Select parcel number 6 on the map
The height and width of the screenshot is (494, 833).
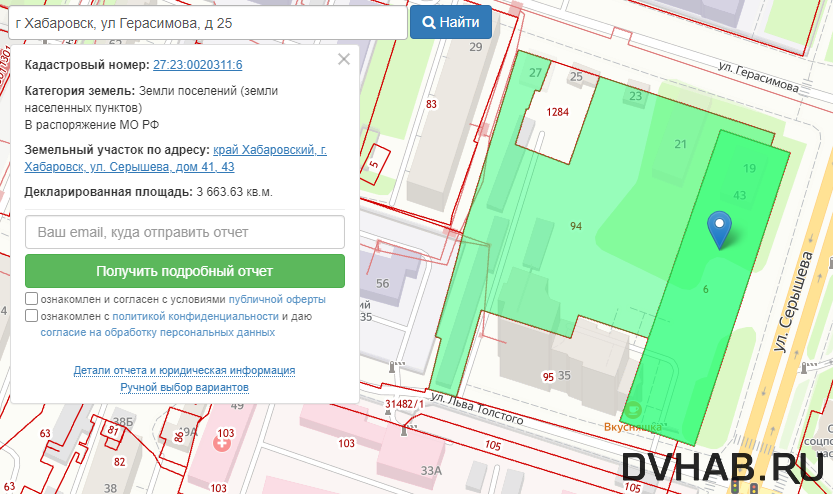706,289
